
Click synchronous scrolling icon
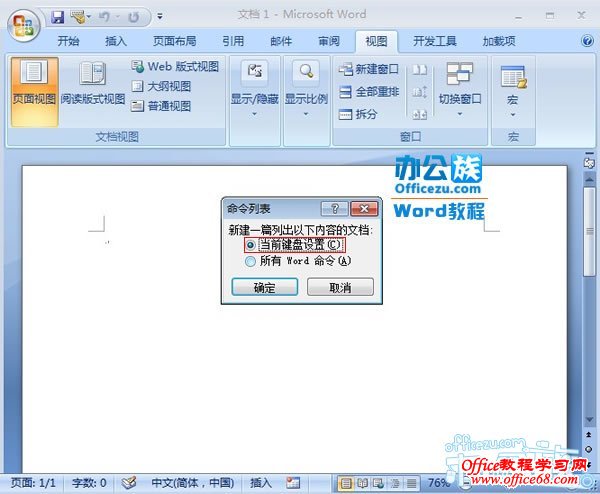419,92
